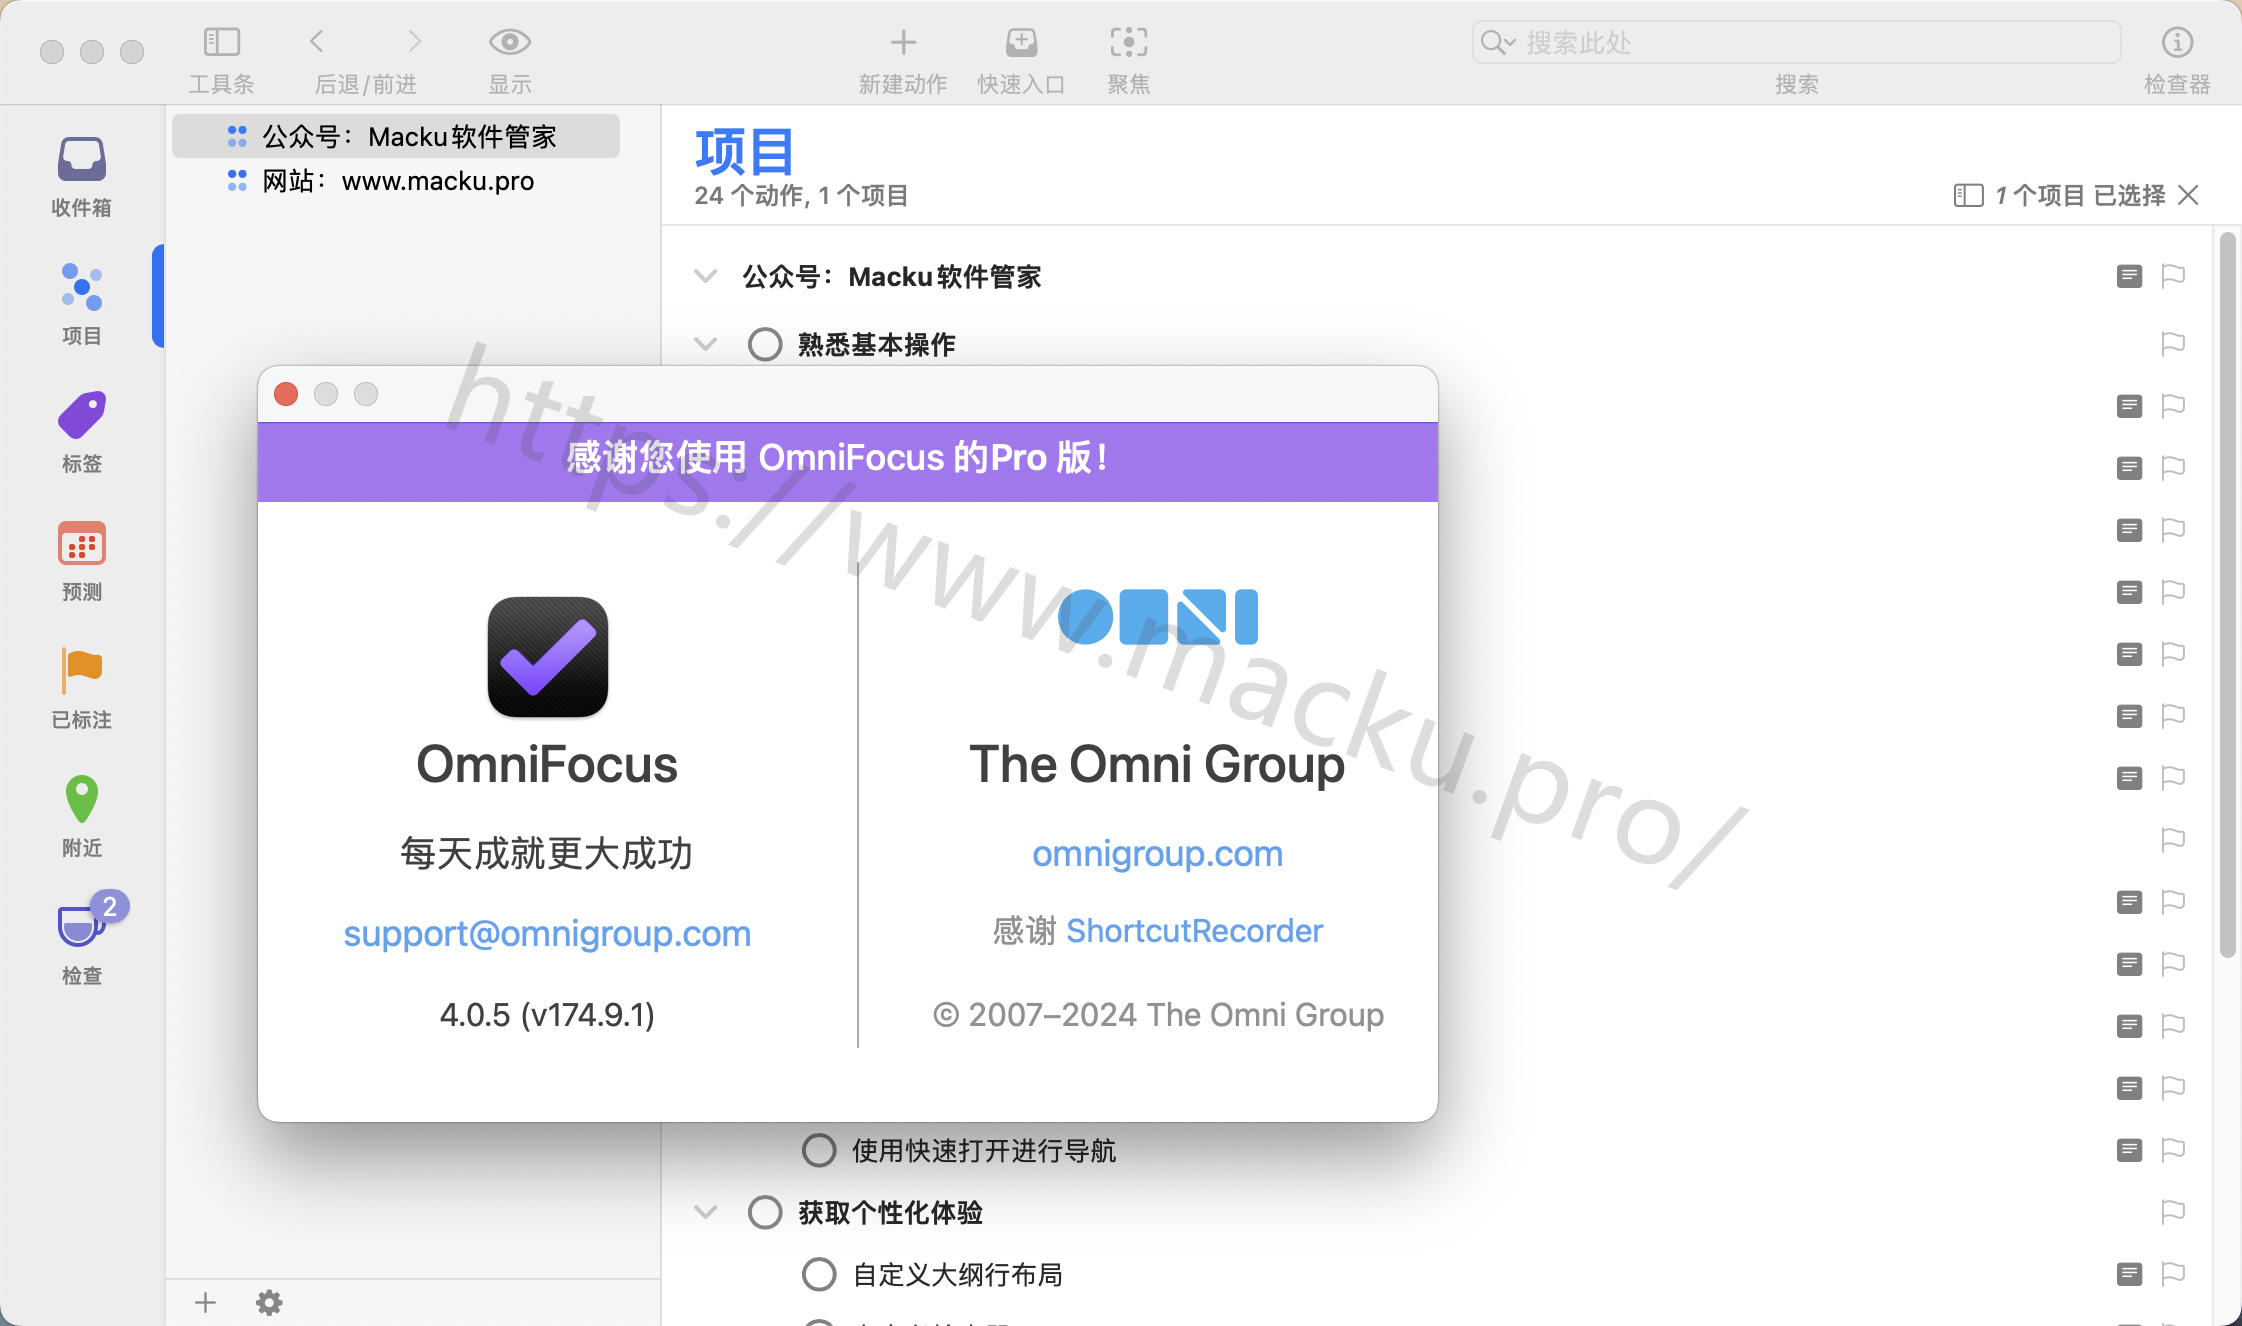Go back with the left arrow
The height and width of the screenshot is (1326, 2242).
(317, 42)
